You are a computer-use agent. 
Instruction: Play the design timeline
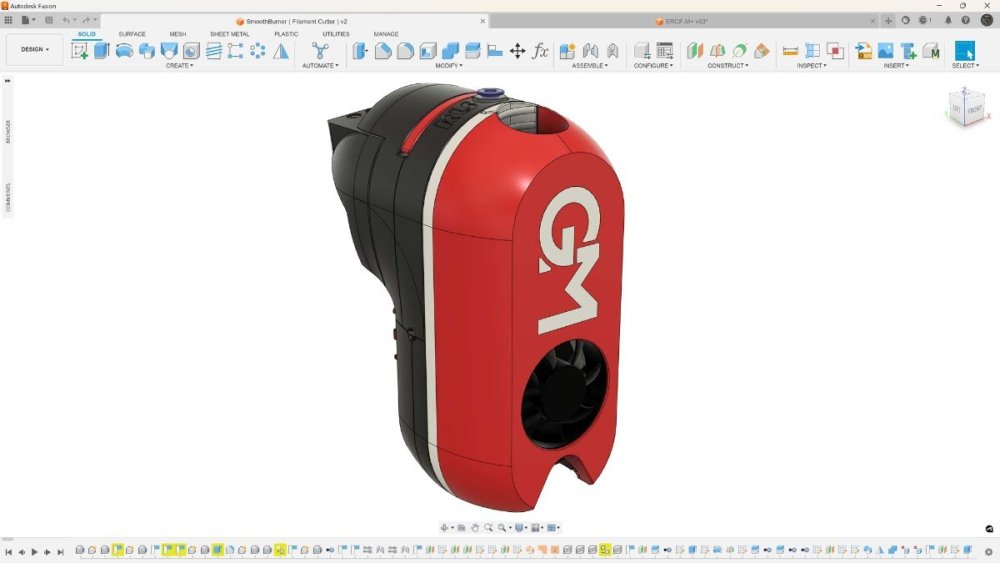(x=34, y=552)
